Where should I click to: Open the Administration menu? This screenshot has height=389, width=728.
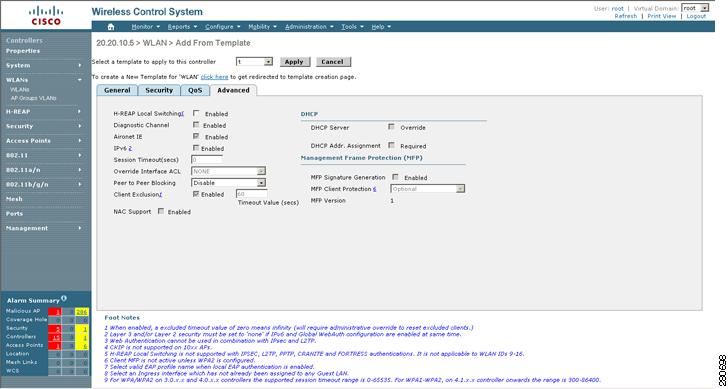point(309,27)
